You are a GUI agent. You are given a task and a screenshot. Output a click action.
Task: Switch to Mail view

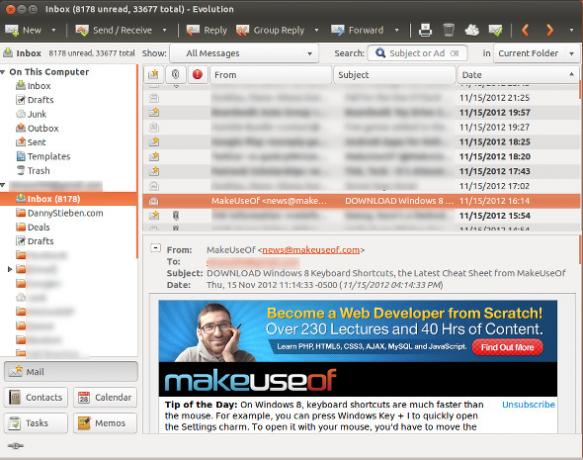pos(71,371)
